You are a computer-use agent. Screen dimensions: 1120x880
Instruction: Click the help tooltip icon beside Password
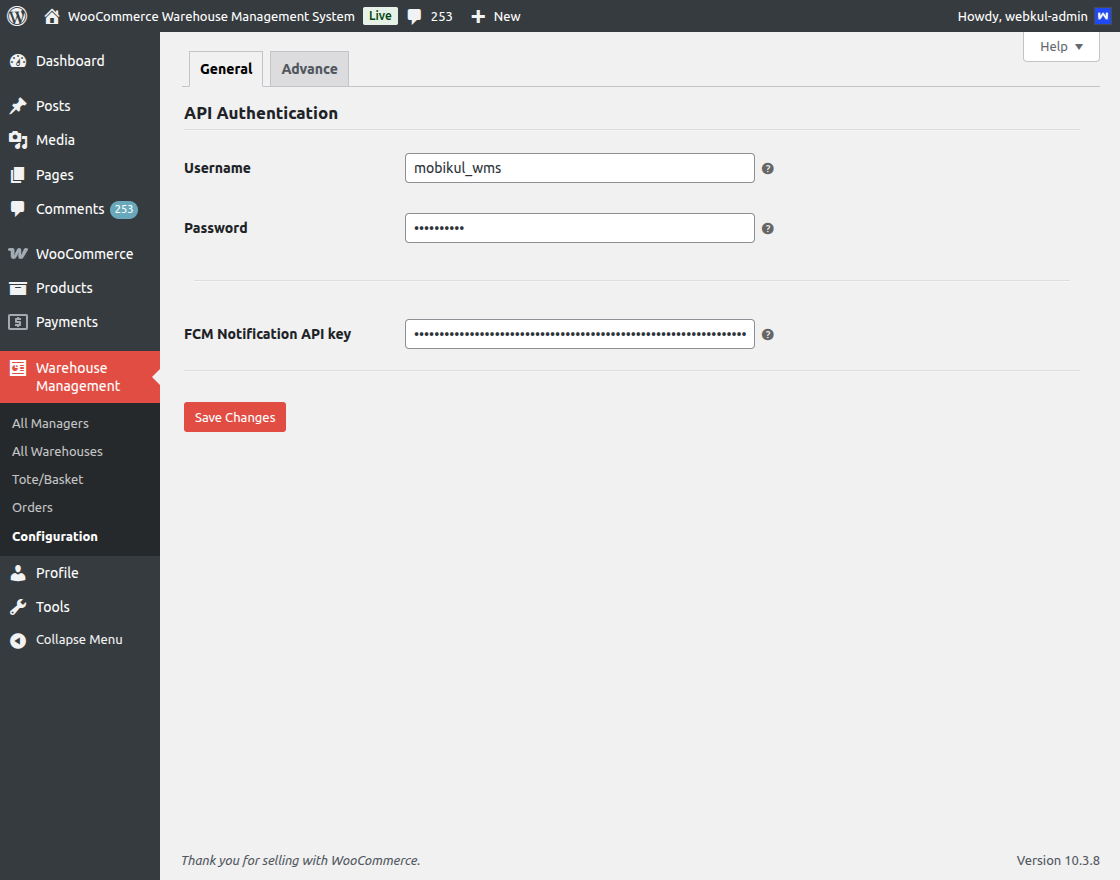pos(768,229)
